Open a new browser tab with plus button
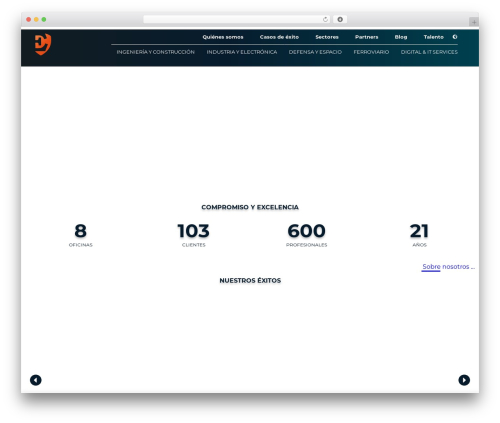Screen dimensions: 500x423 coord(474,22)
